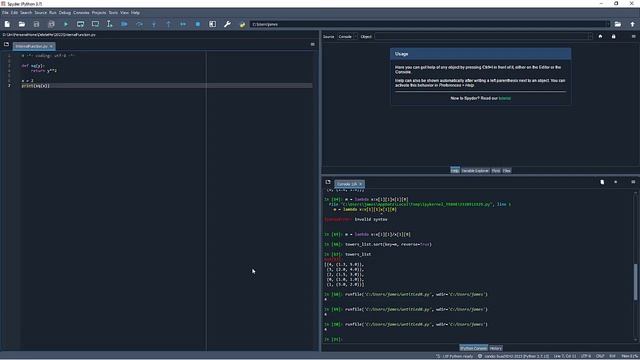Open the Source menu
Viewport: 640px width, 360px height.
pyautogui.click(x=40, y=13)
